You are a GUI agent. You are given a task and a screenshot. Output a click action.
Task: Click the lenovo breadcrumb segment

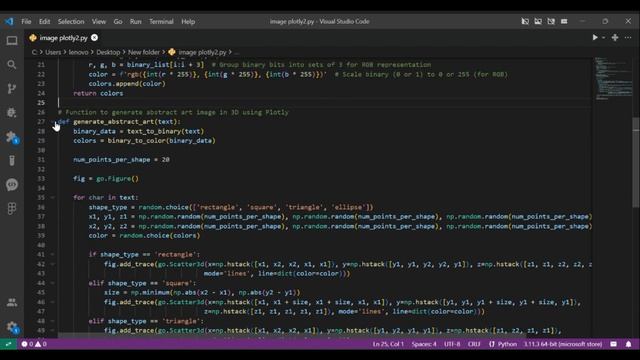point(78,52)
